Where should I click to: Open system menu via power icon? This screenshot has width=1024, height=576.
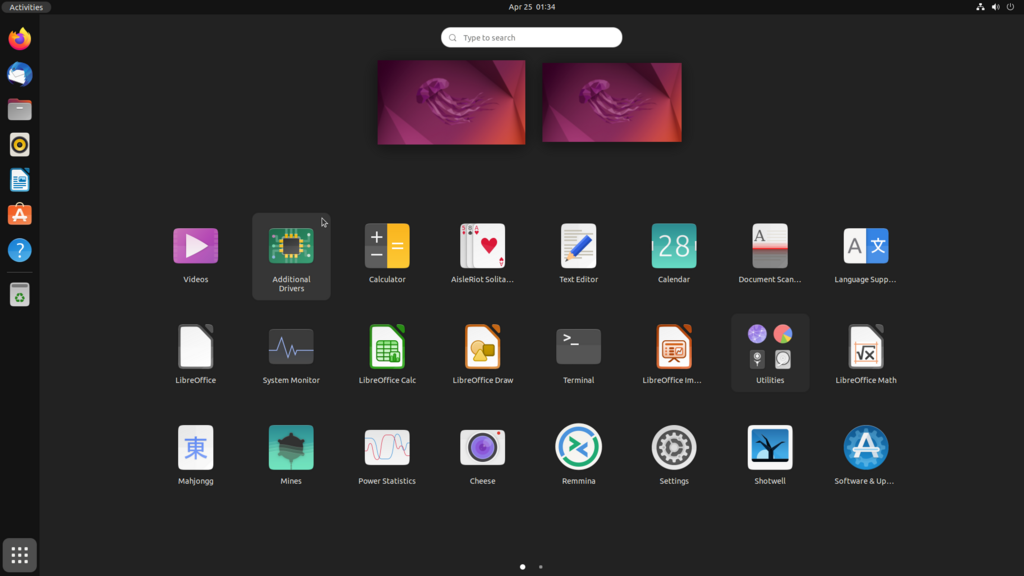tap(1010, 7)
